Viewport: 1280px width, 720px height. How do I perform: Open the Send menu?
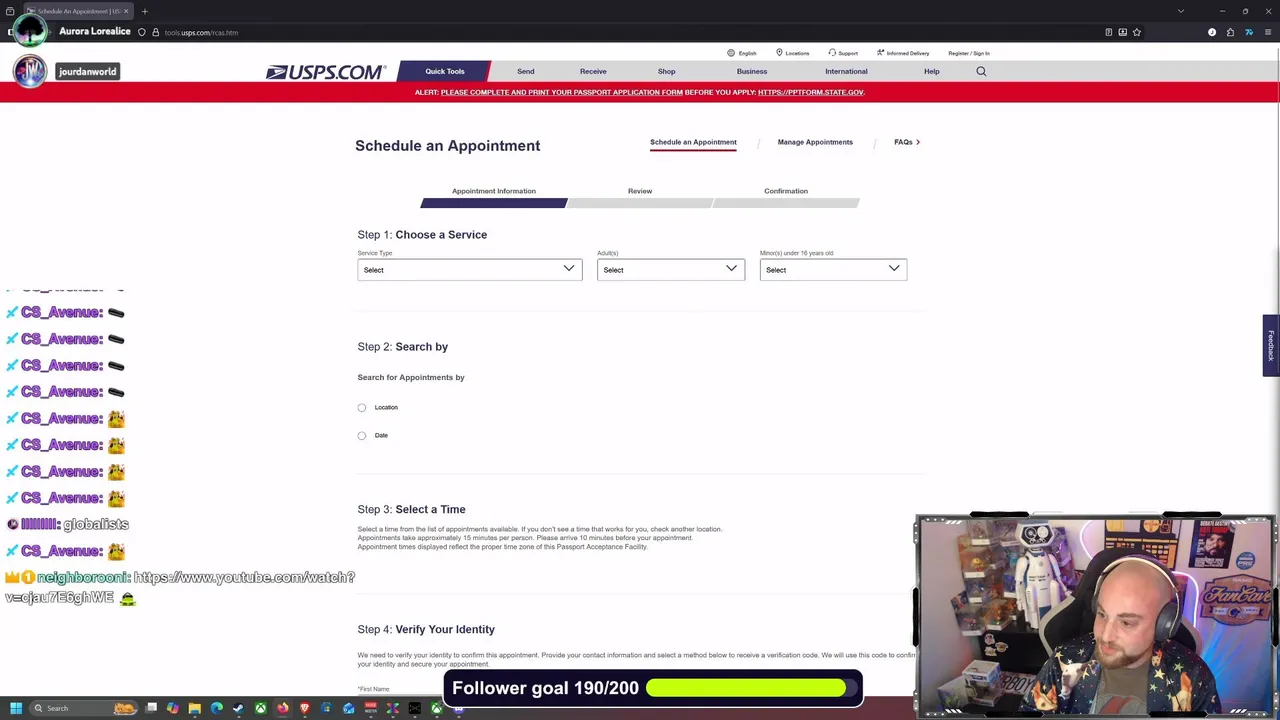[525, 71]
